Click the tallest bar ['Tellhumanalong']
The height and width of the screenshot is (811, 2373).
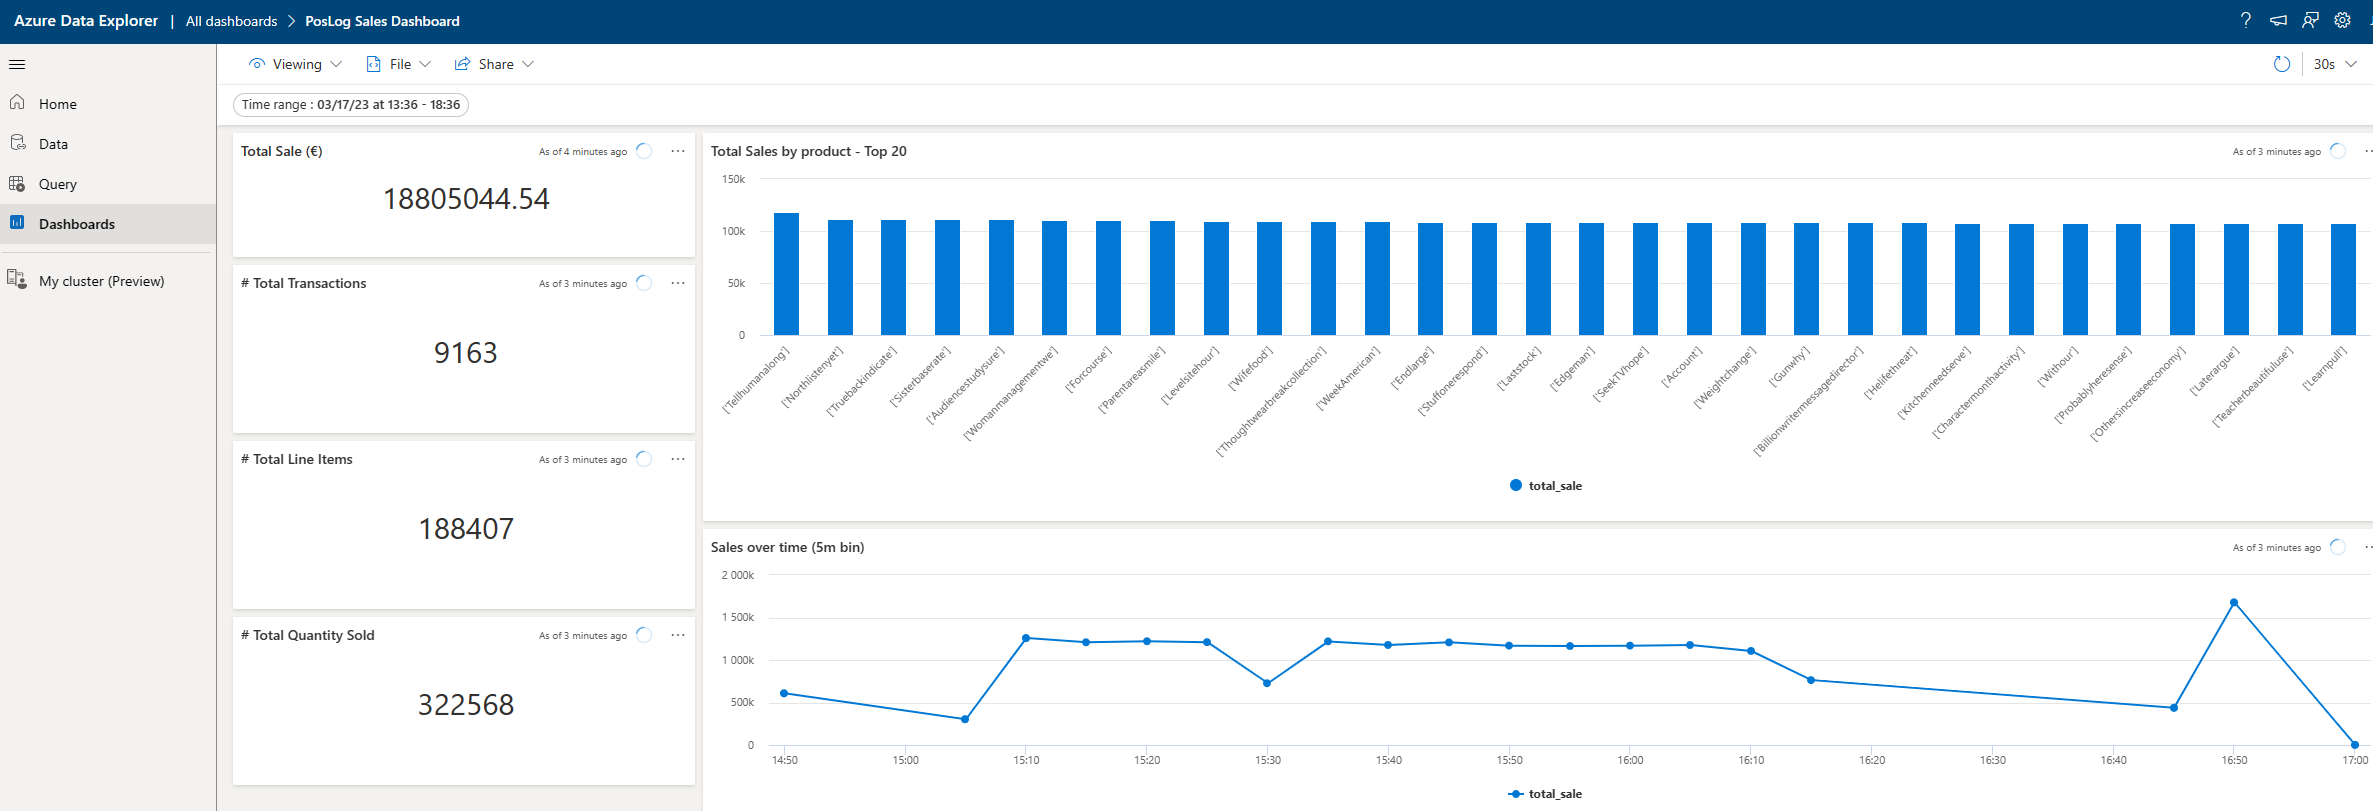(x=786, y=274)
